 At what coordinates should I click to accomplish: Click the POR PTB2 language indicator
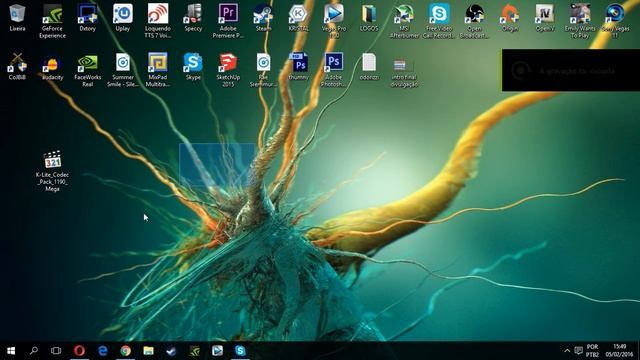click(x=593, y=351)
